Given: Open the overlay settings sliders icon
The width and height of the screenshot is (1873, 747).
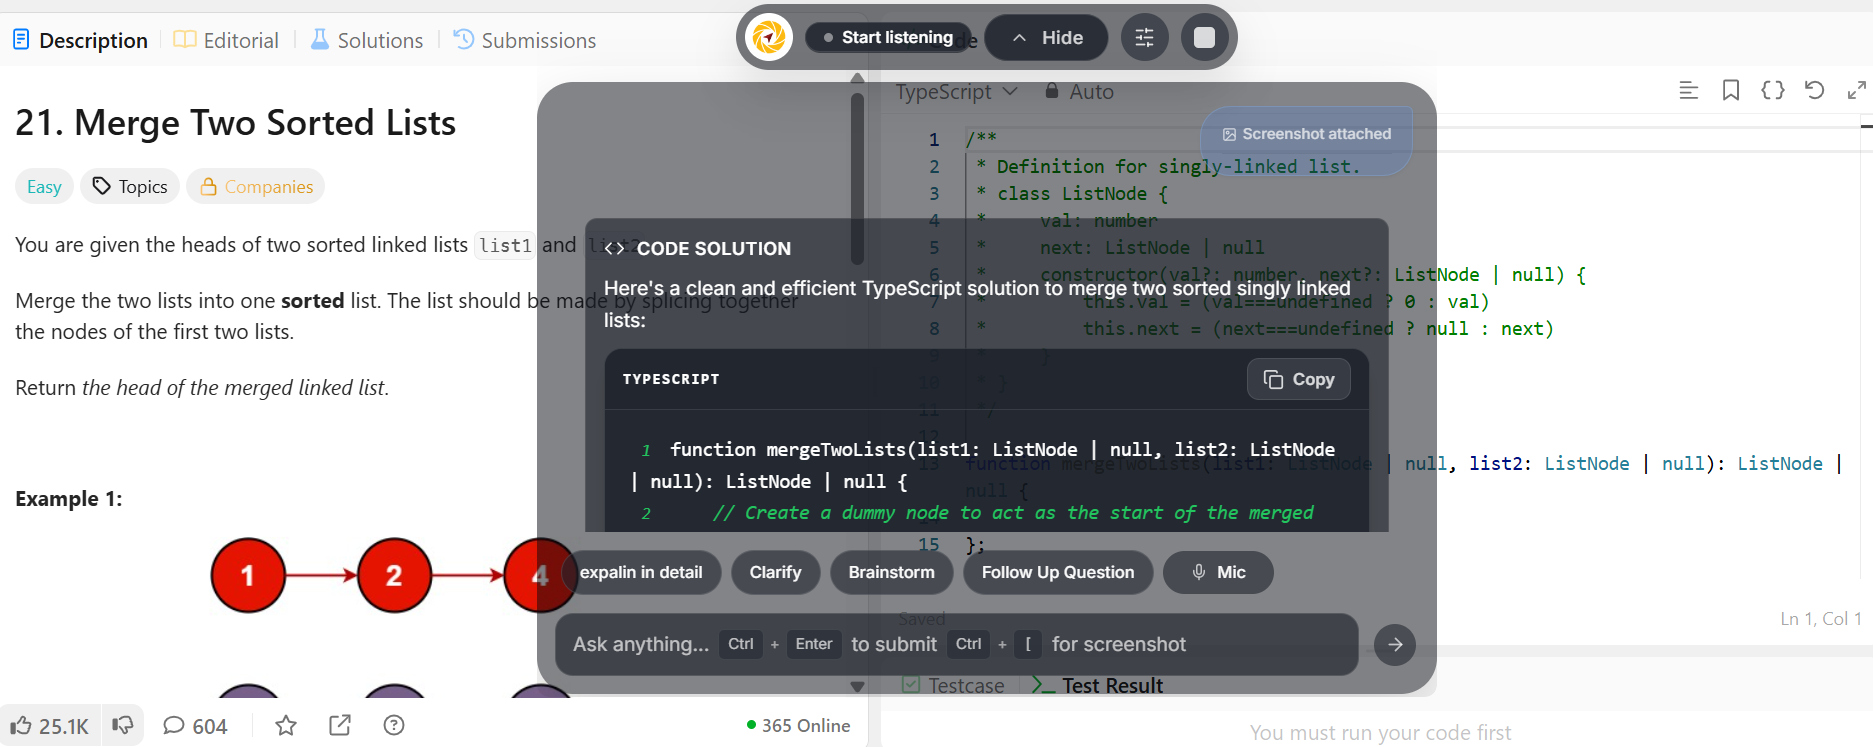Looking at the screenshot, I should [1145, 38].
